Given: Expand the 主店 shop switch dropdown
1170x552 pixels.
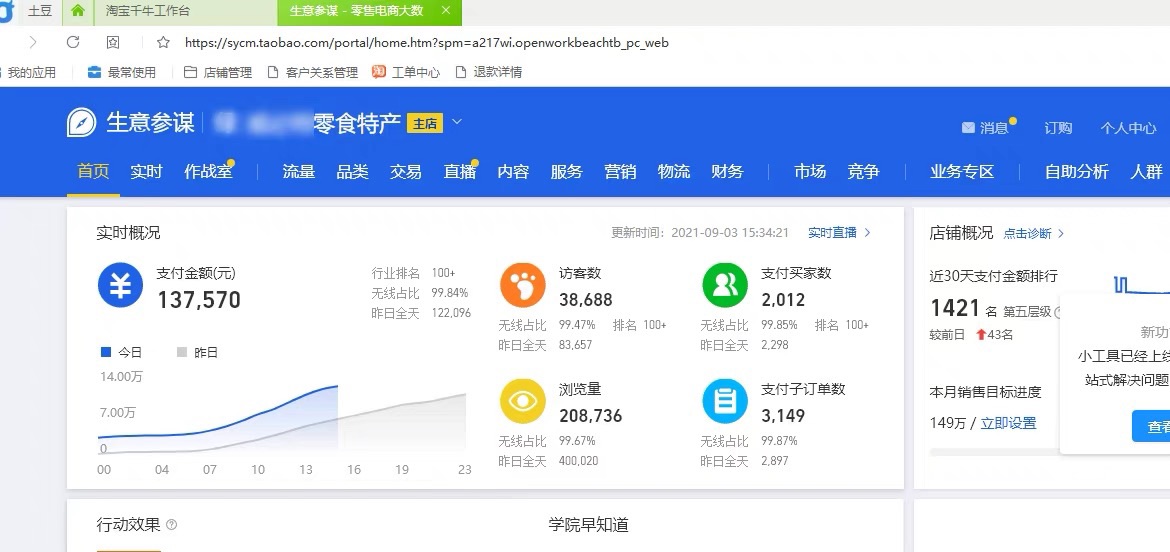Looking at the screenshot, I should pyautogui.click(x=457, y=122).
